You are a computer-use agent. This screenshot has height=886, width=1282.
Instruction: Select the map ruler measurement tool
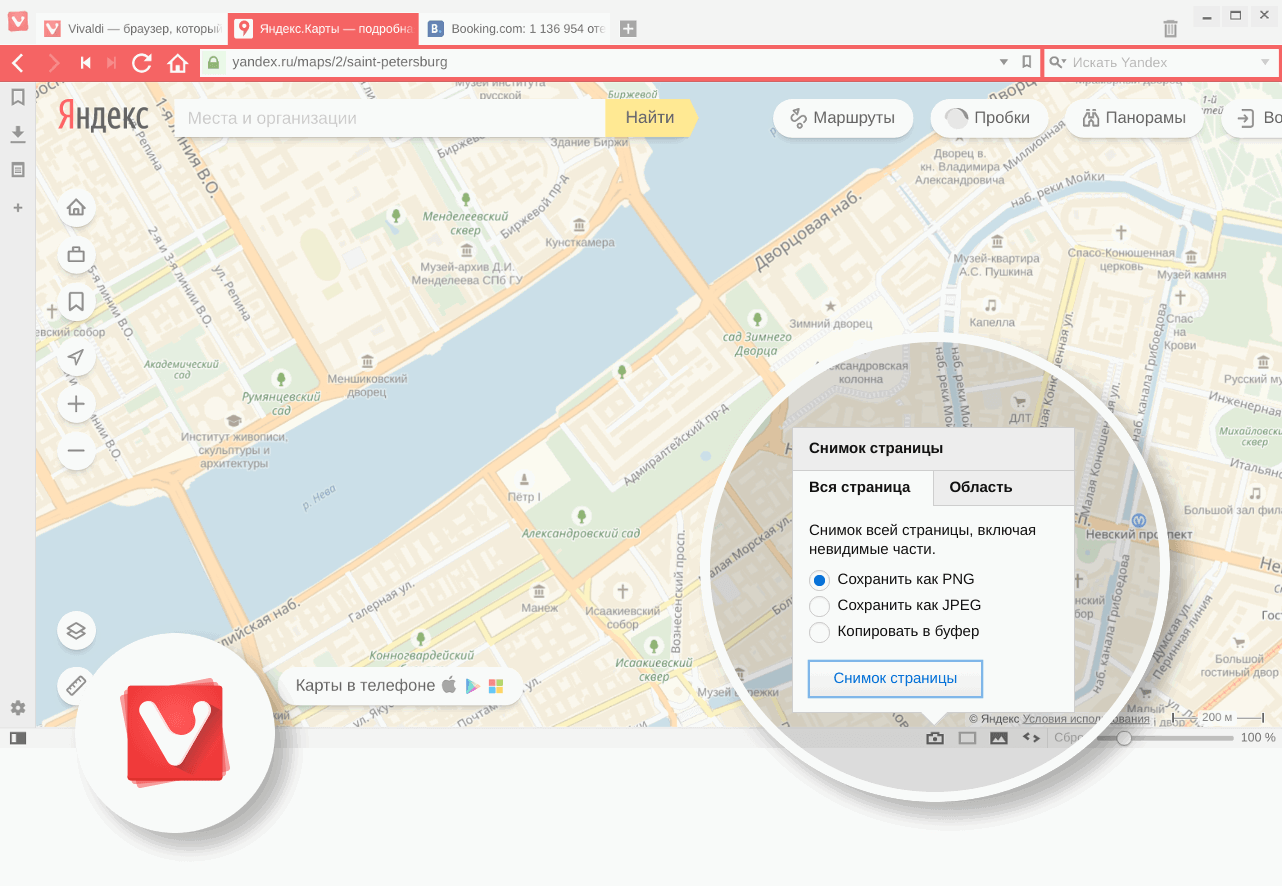tap(76, 686)
